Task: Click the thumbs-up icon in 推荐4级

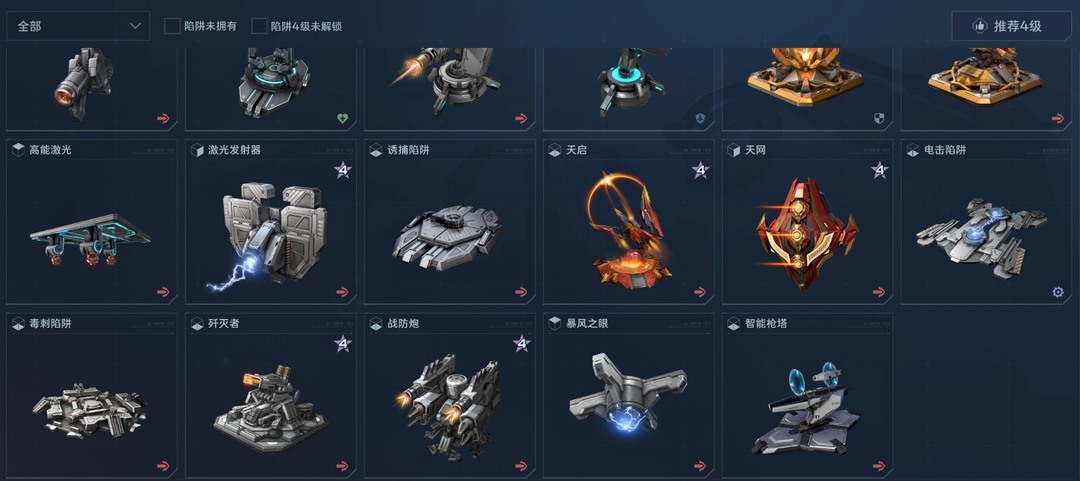Action: [x=979, y=26]
